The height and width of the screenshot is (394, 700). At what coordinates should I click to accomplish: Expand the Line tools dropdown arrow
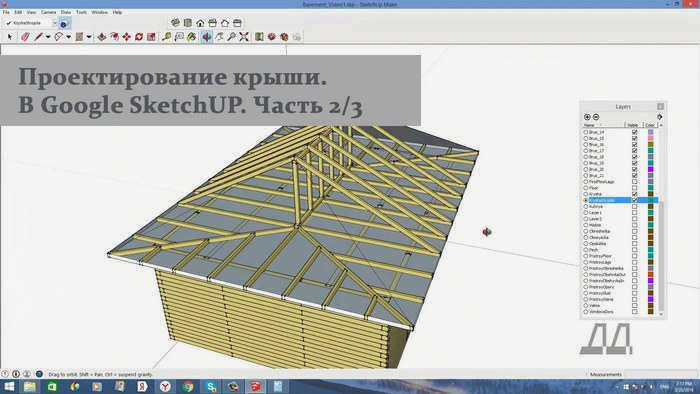48,37
